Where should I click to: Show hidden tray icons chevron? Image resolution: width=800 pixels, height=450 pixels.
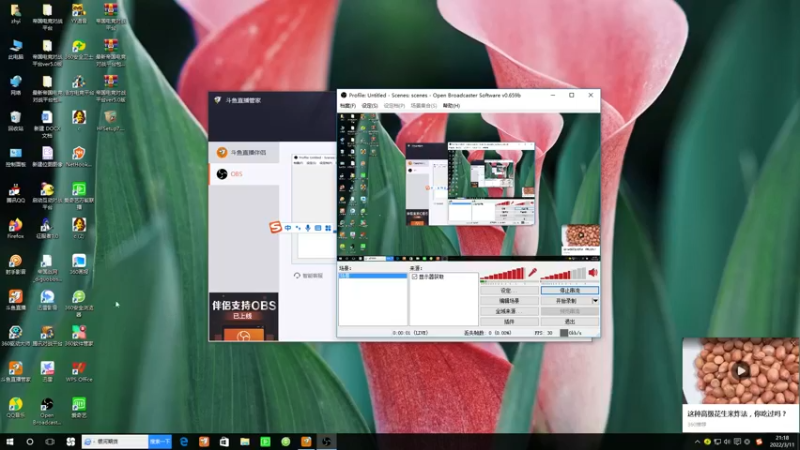tap(697, 442)
